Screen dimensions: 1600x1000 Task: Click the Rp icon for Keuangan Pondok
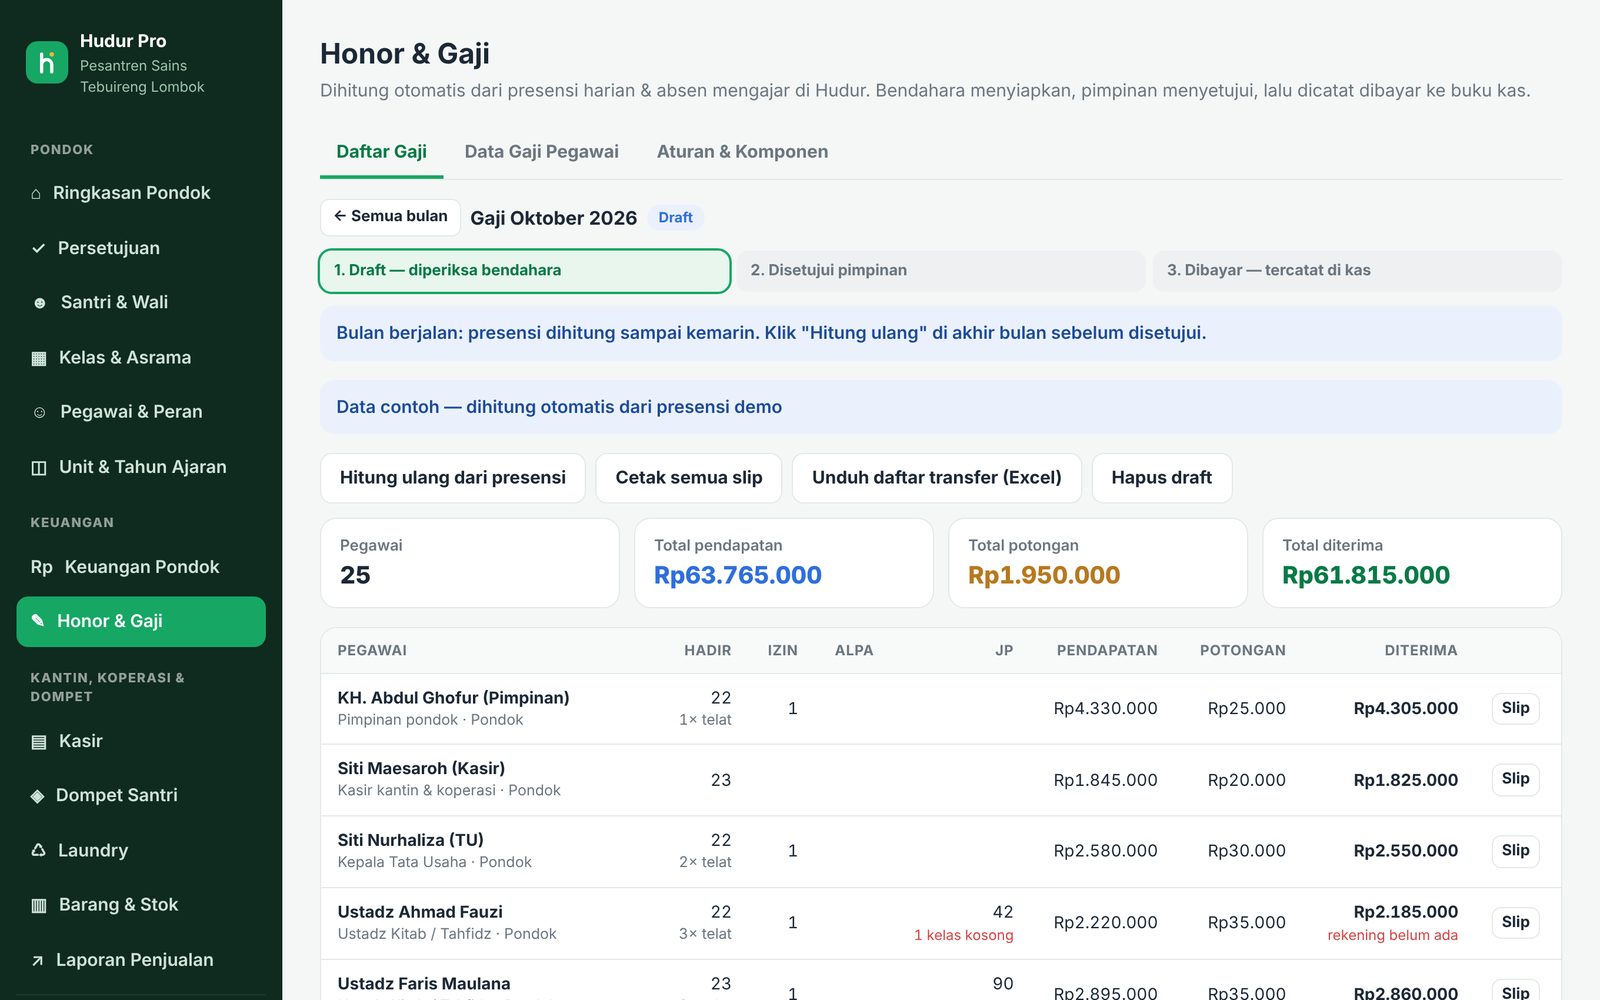tap(41, 567)
